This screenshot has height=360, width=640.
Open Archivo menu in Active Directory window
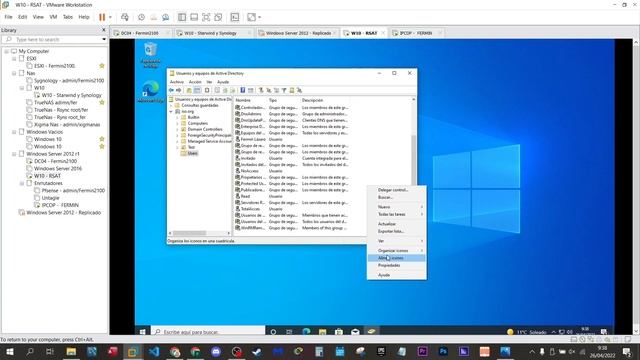[177, 82]
